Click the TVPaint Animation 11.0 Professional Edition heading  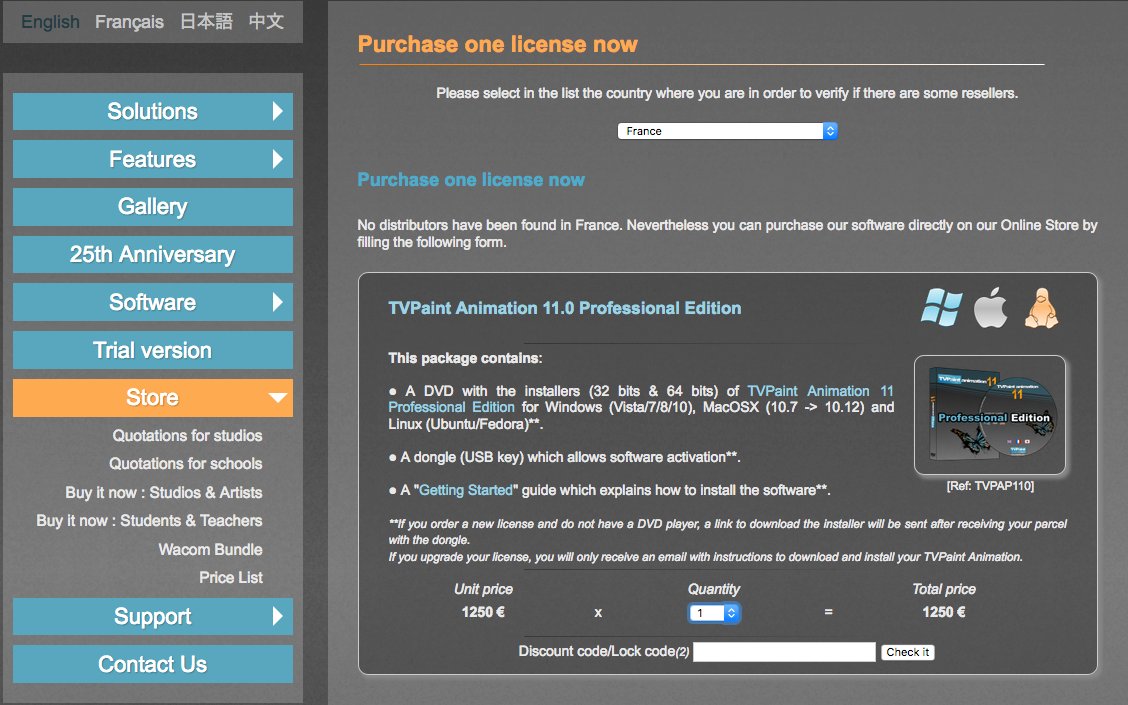[x=565, y=308]
